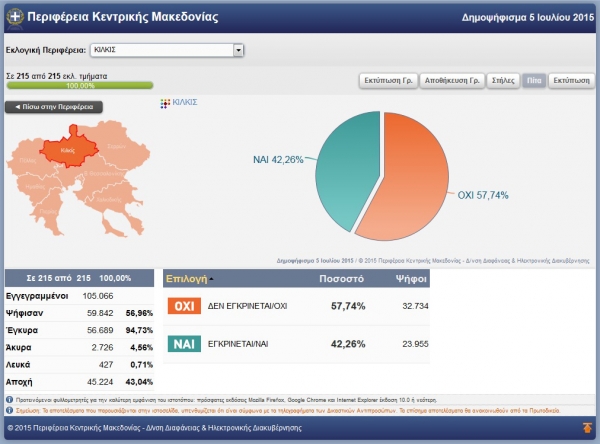Click the info icon beside browser recommendation note
Viewport: 600px width, 444px height.
pyautogui.click(x=8, y=398)
